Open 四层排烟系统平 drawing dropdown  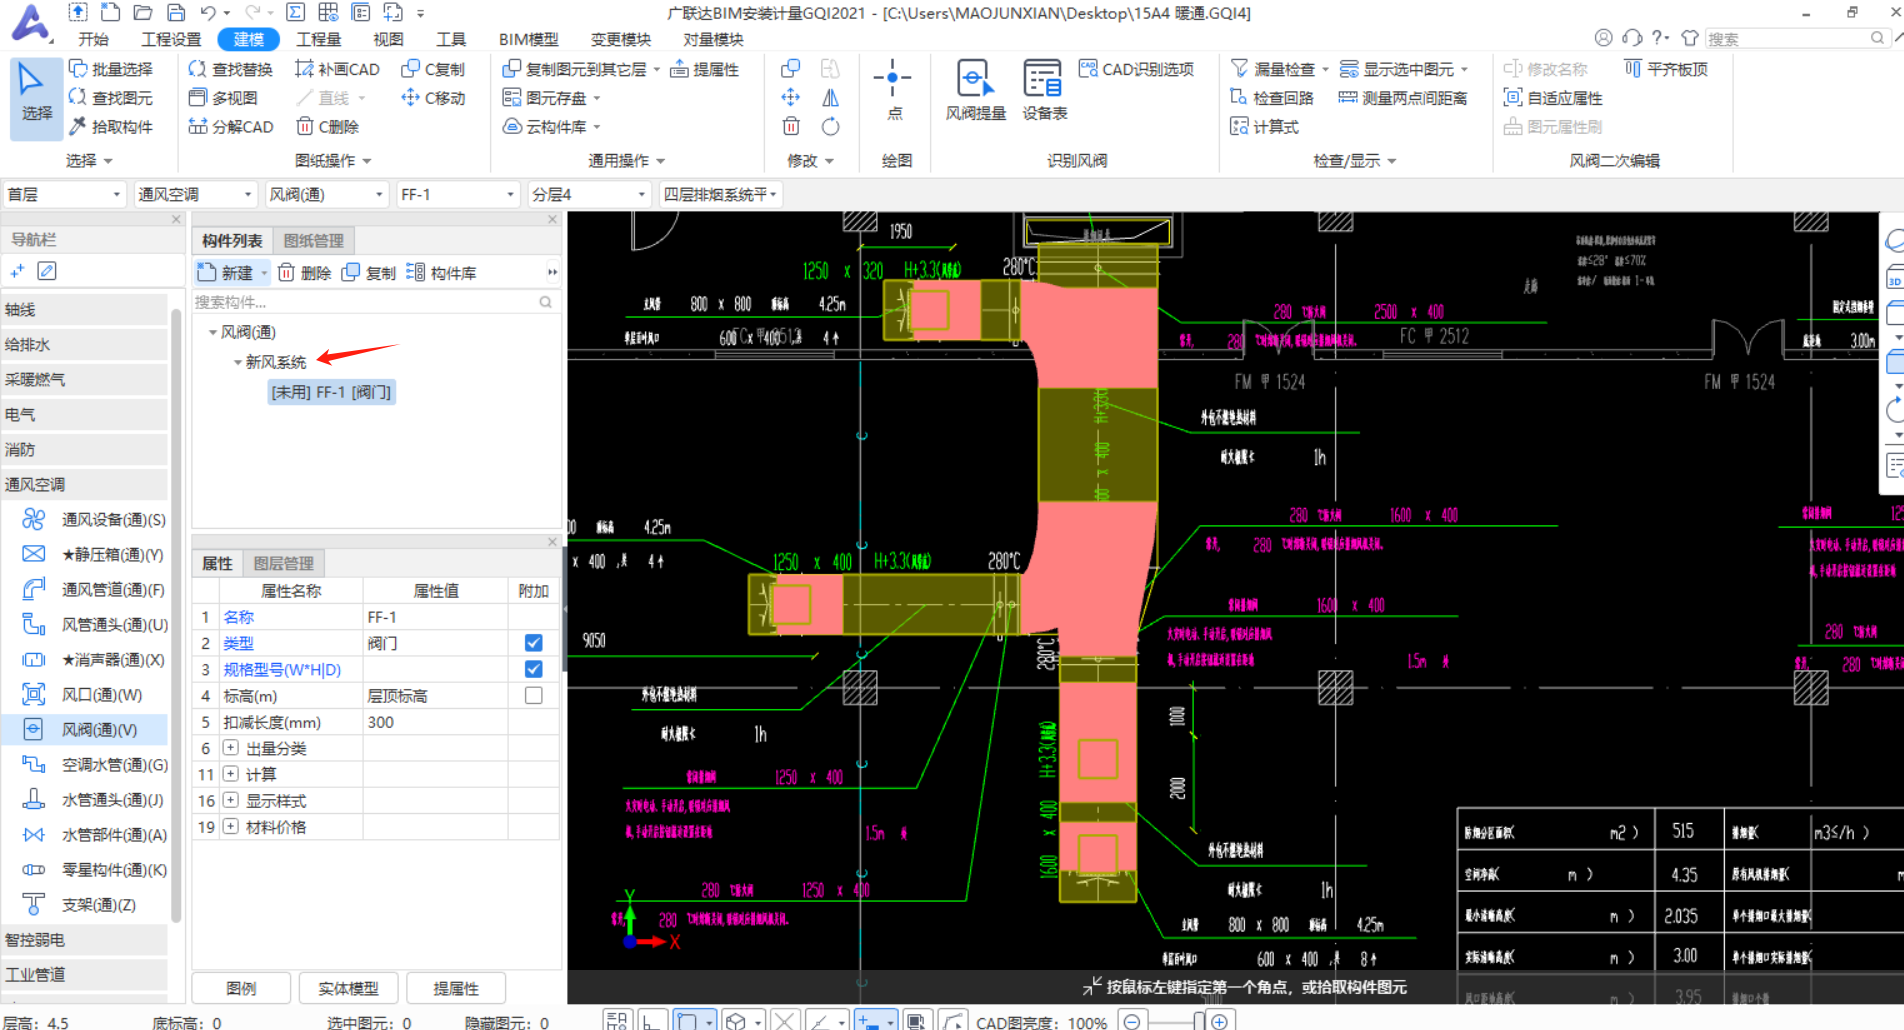tap(720, 194)
